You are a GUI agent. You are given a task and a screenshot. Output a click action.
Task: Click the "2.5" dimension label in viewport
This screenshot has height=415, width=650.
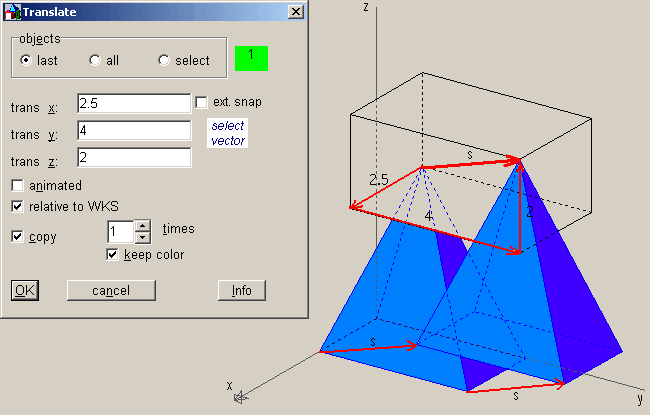[x=379, y=180]
